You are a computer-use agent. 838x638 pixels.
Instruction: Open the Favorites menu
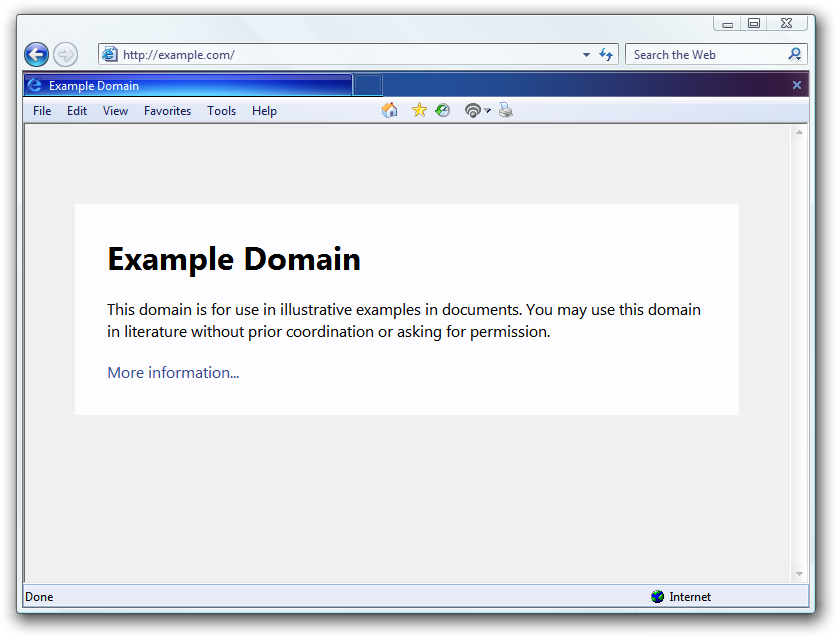pos(167,111)
